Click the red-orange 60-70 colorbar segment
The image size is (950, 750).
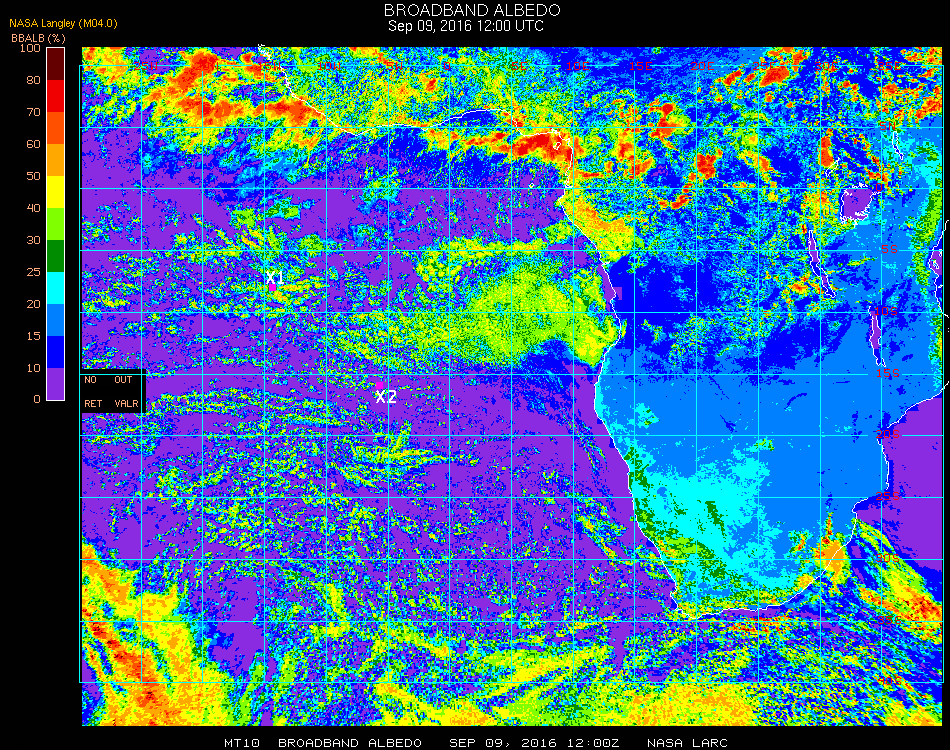click(x=55, y=128)
